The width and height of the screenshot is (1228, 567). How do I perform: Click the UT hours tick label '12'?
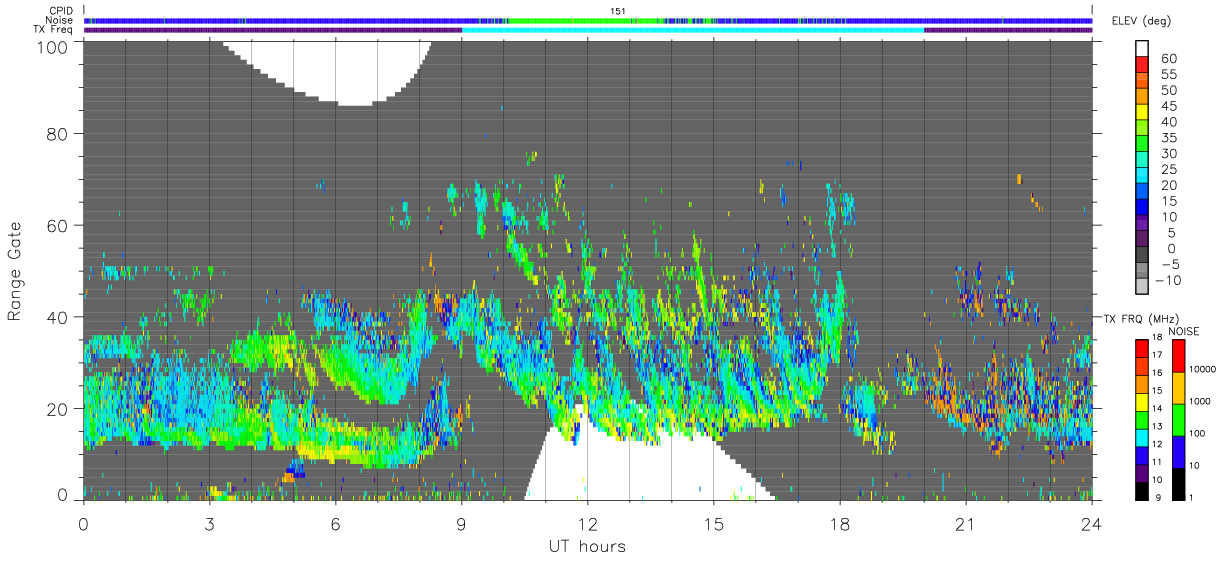pos(587,524)
